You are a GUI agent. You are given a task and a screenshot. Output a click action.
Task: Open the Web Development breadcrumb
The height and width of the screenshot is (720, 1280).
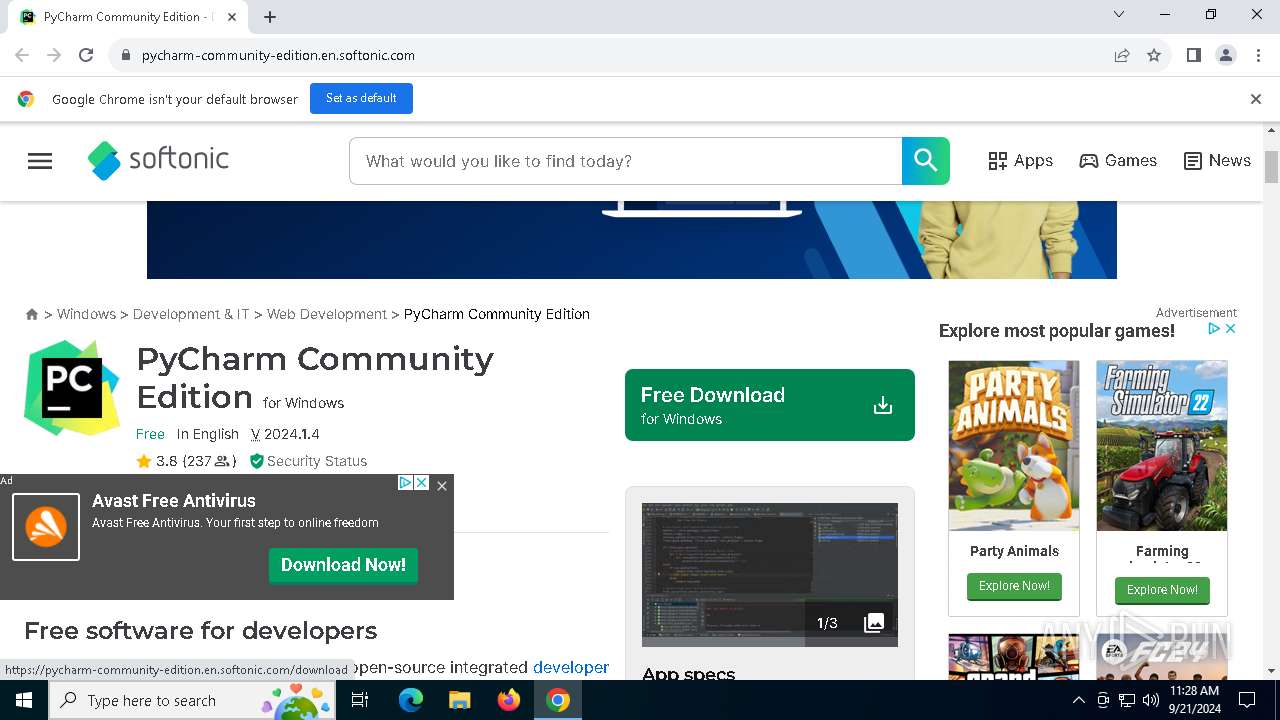327,314
